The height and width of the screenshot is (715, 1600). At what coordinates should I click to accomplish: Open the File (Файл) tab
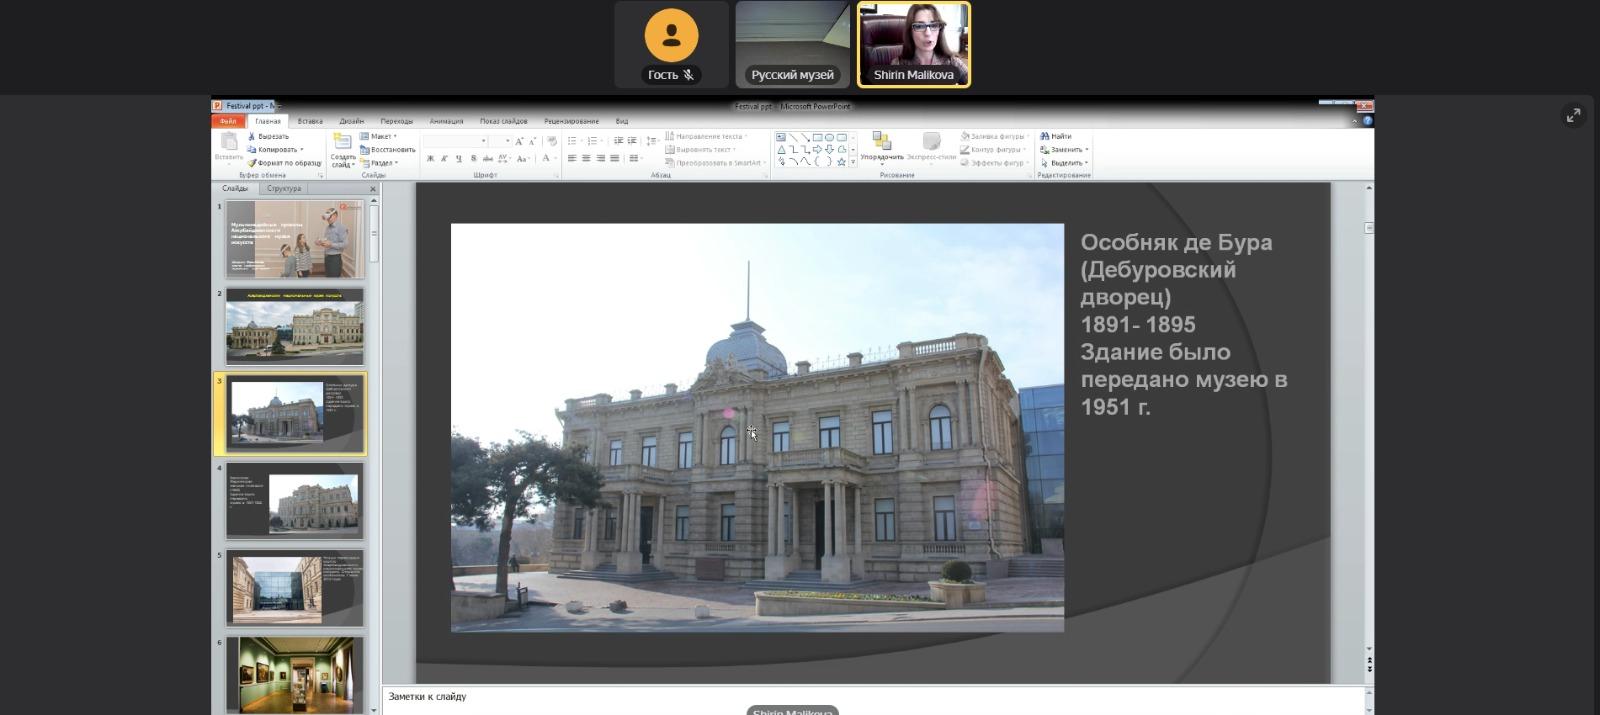click(228, 121)
